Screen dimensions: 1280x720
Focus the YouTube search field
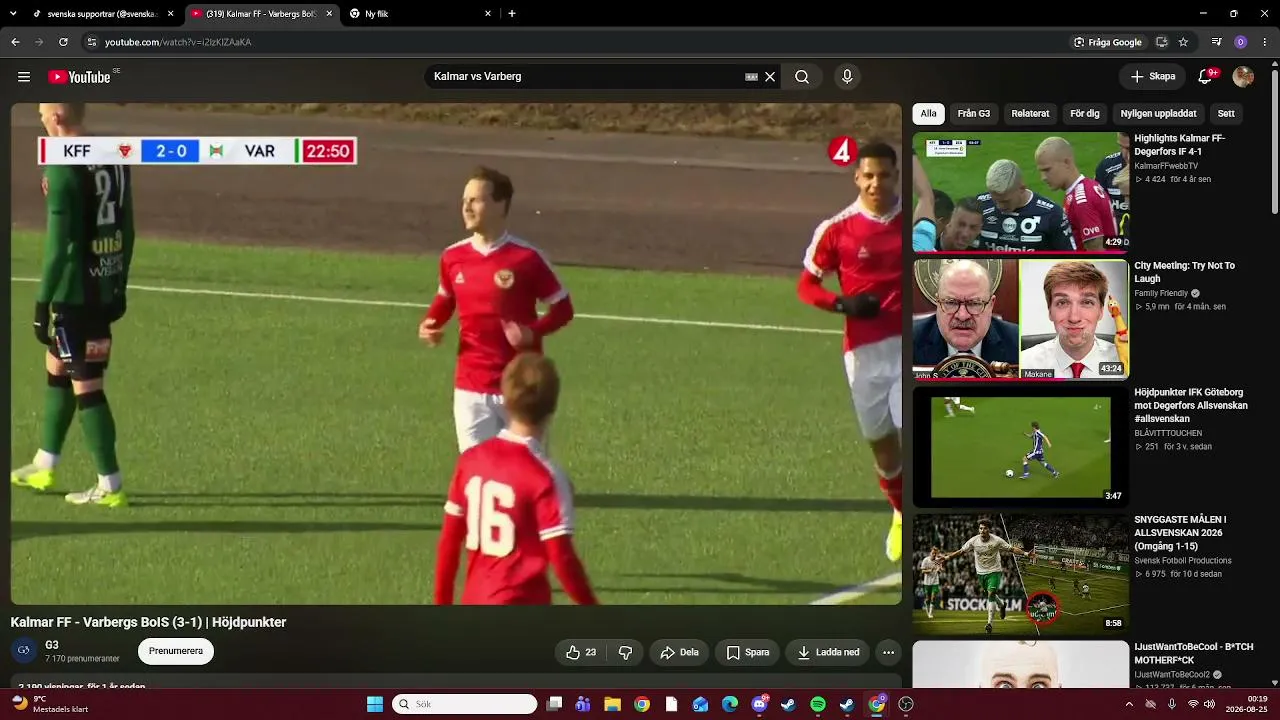coord(586,77)
